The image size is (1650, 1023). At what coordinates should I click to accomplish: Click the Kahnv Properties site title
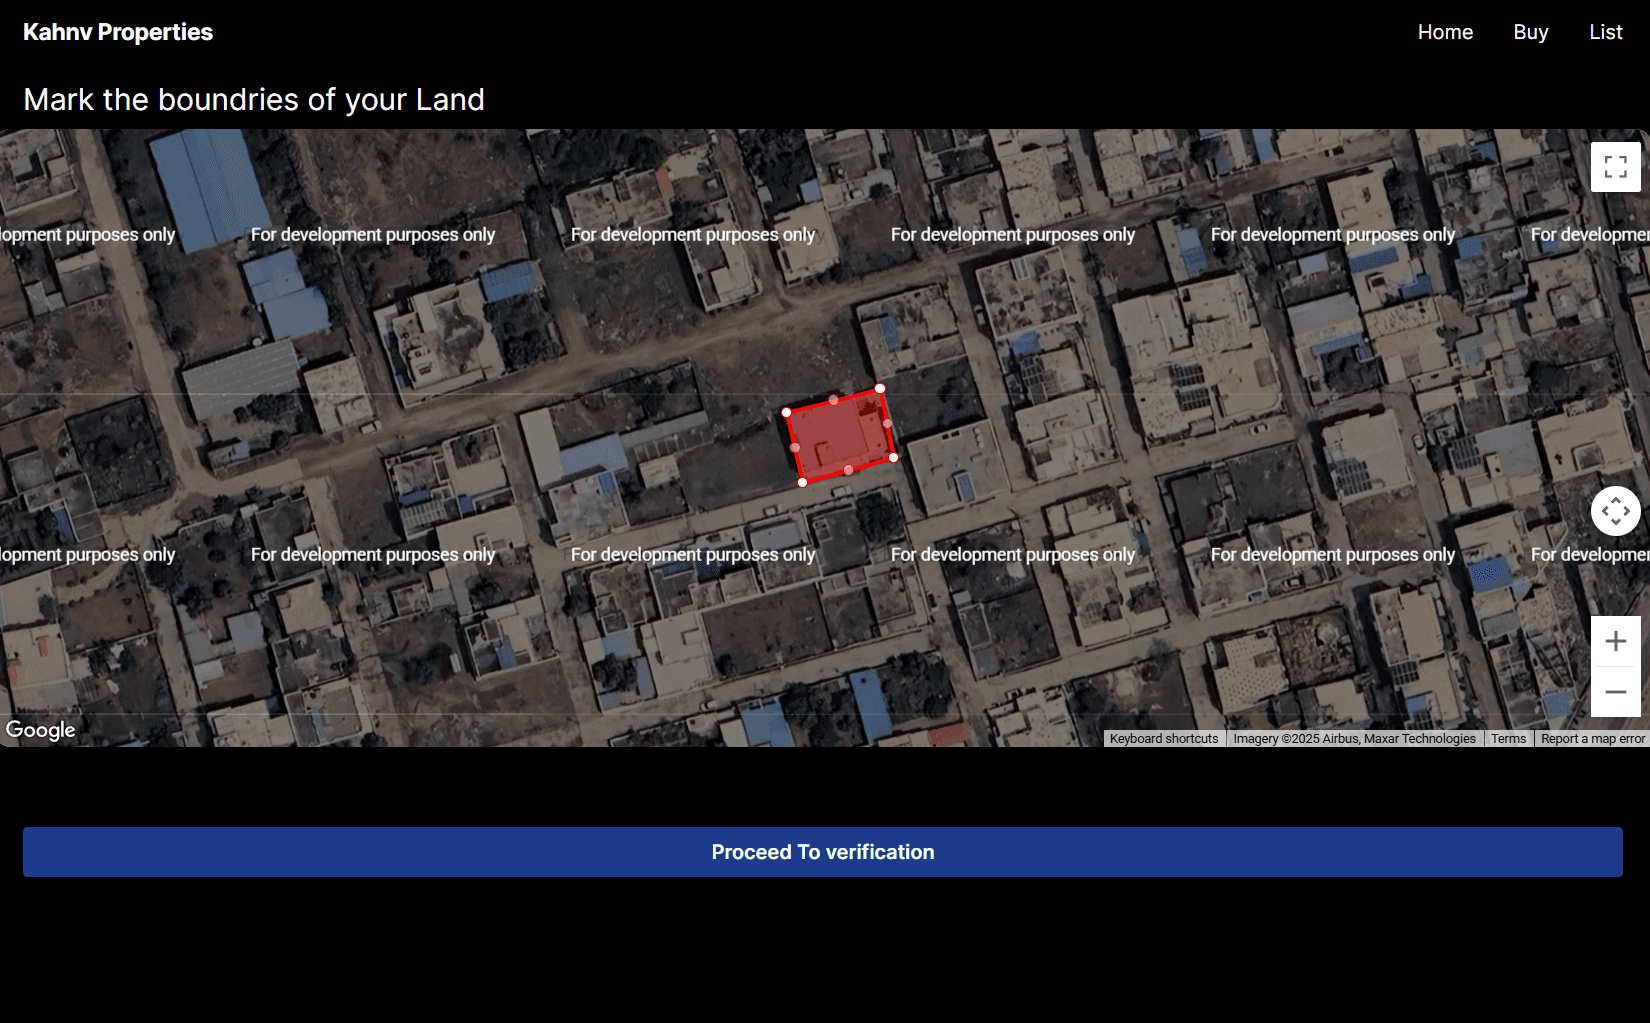click(118, 32)
